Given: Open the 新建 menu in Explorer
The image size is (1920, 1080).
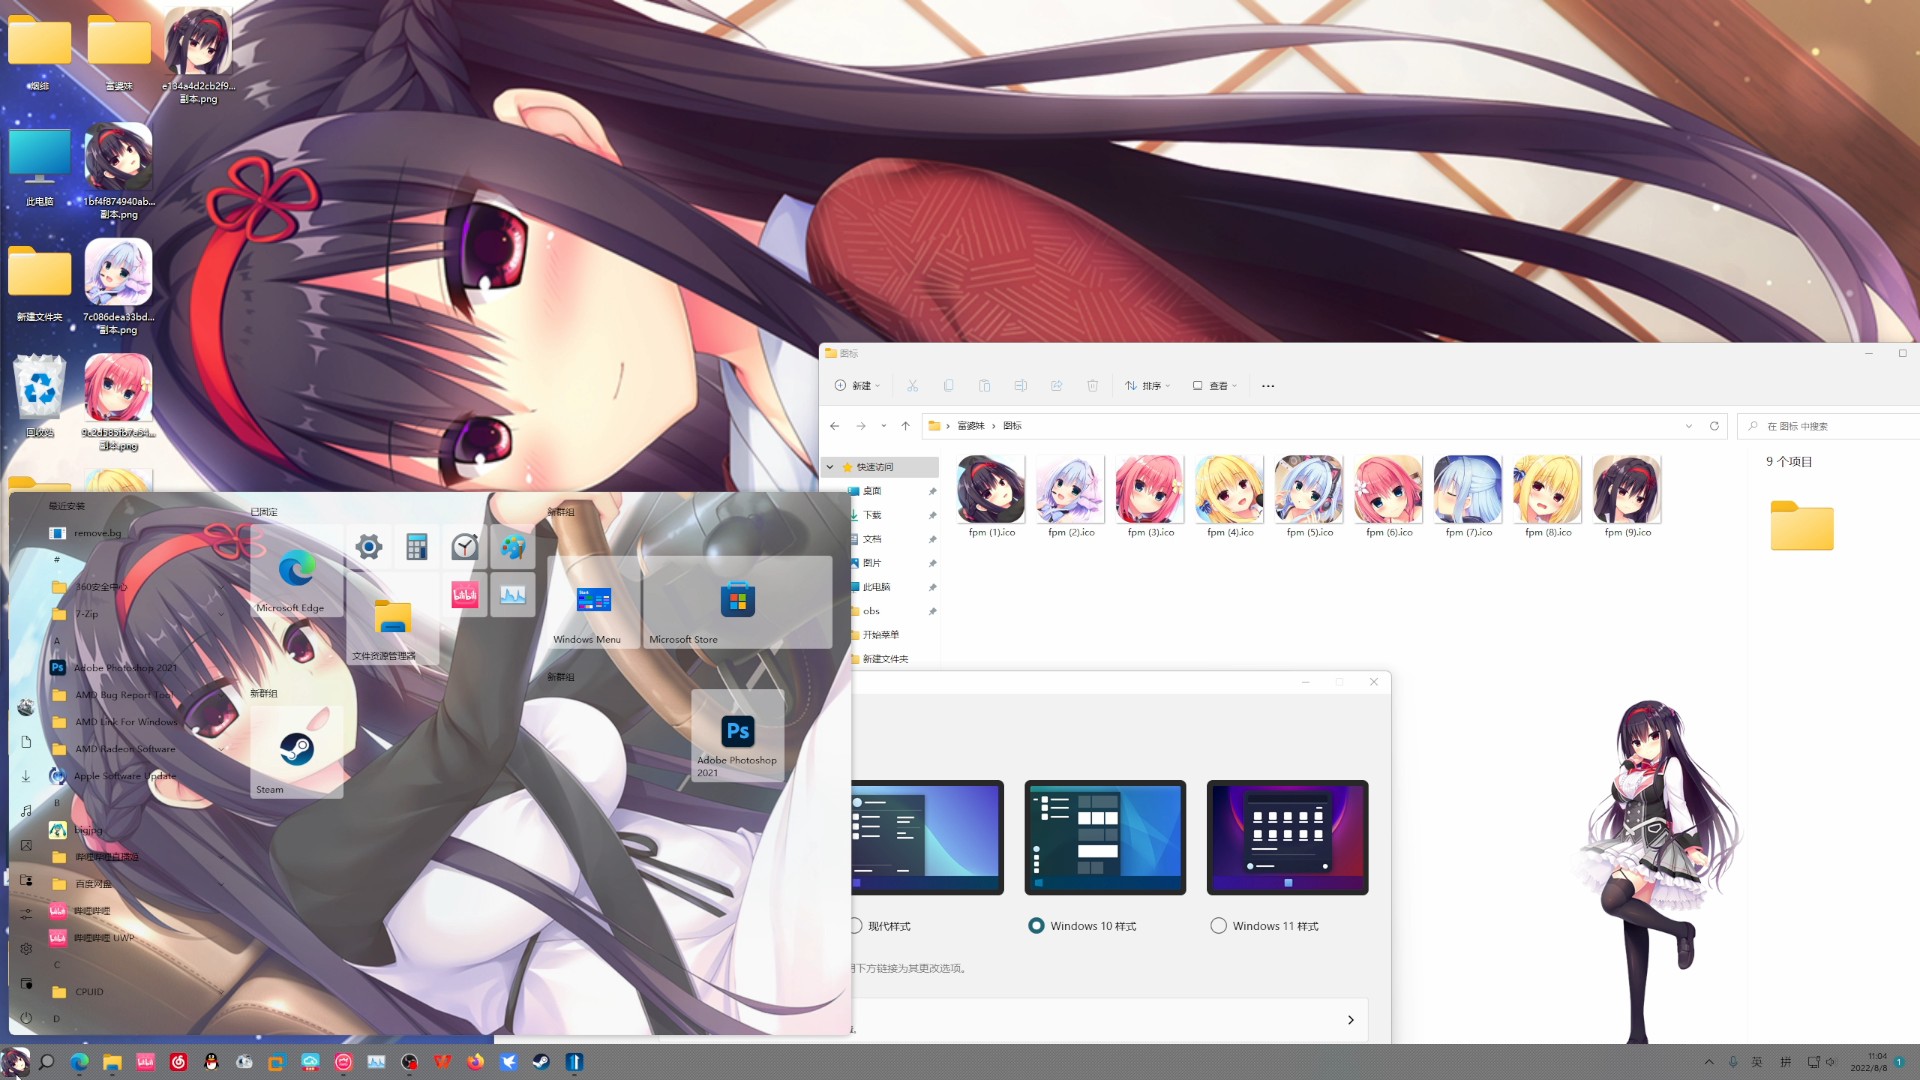Looking at the screenshot, I should pyautogui.click(x=858, y=386).
